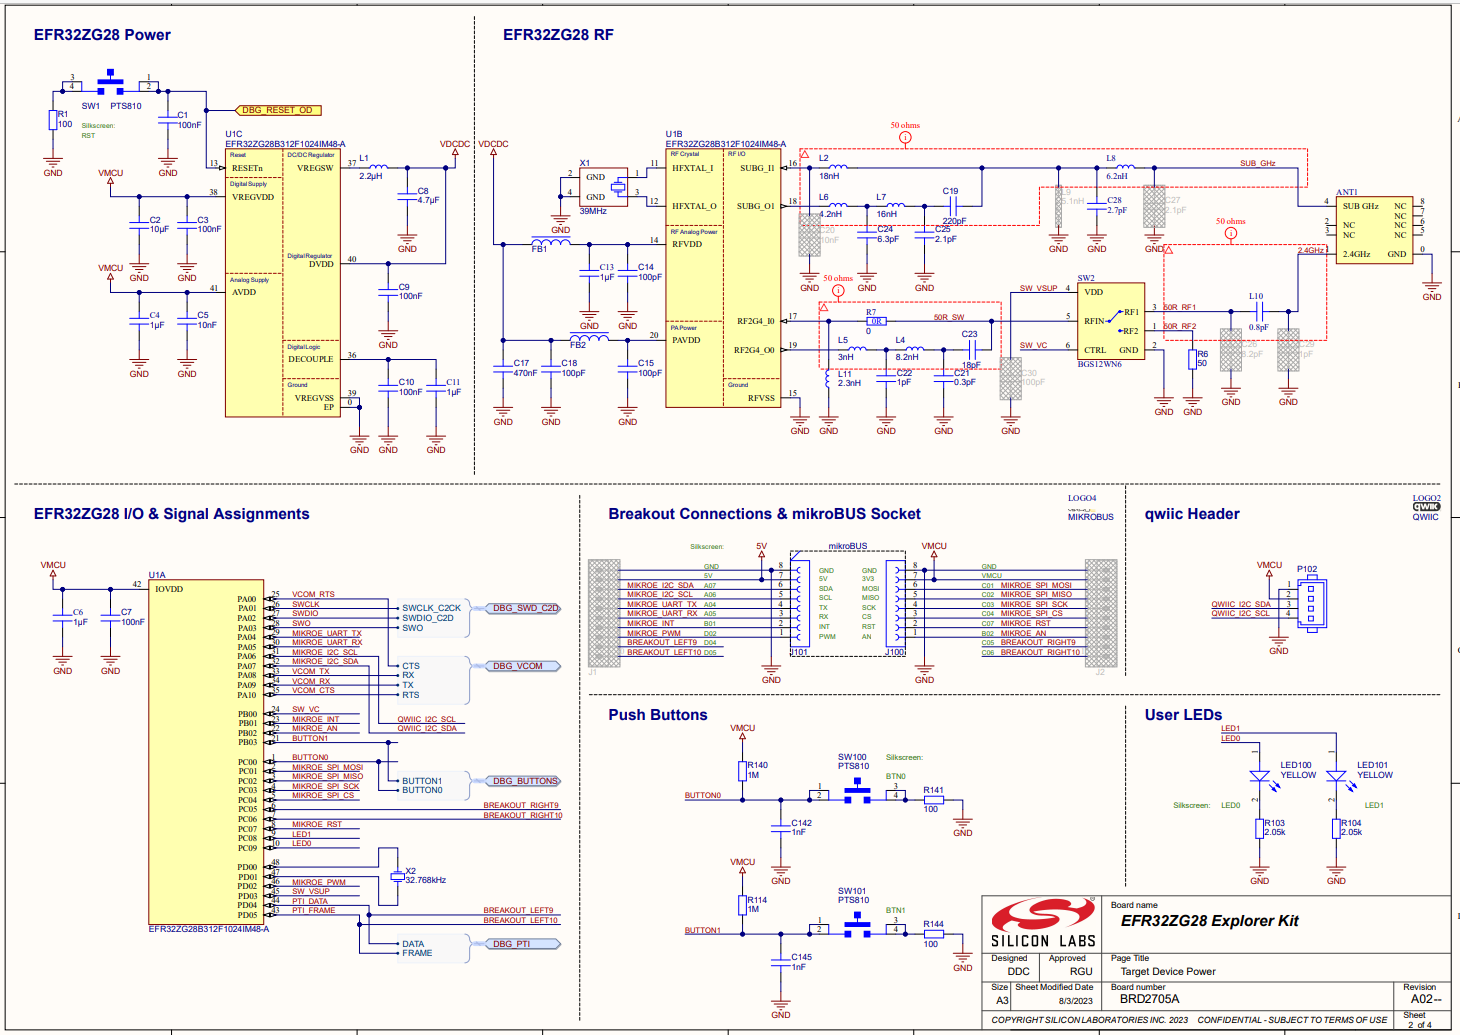Click the R141 100 ohm resistor
The height and width of the screenshot is (1035, 1460).
[934, 800]
